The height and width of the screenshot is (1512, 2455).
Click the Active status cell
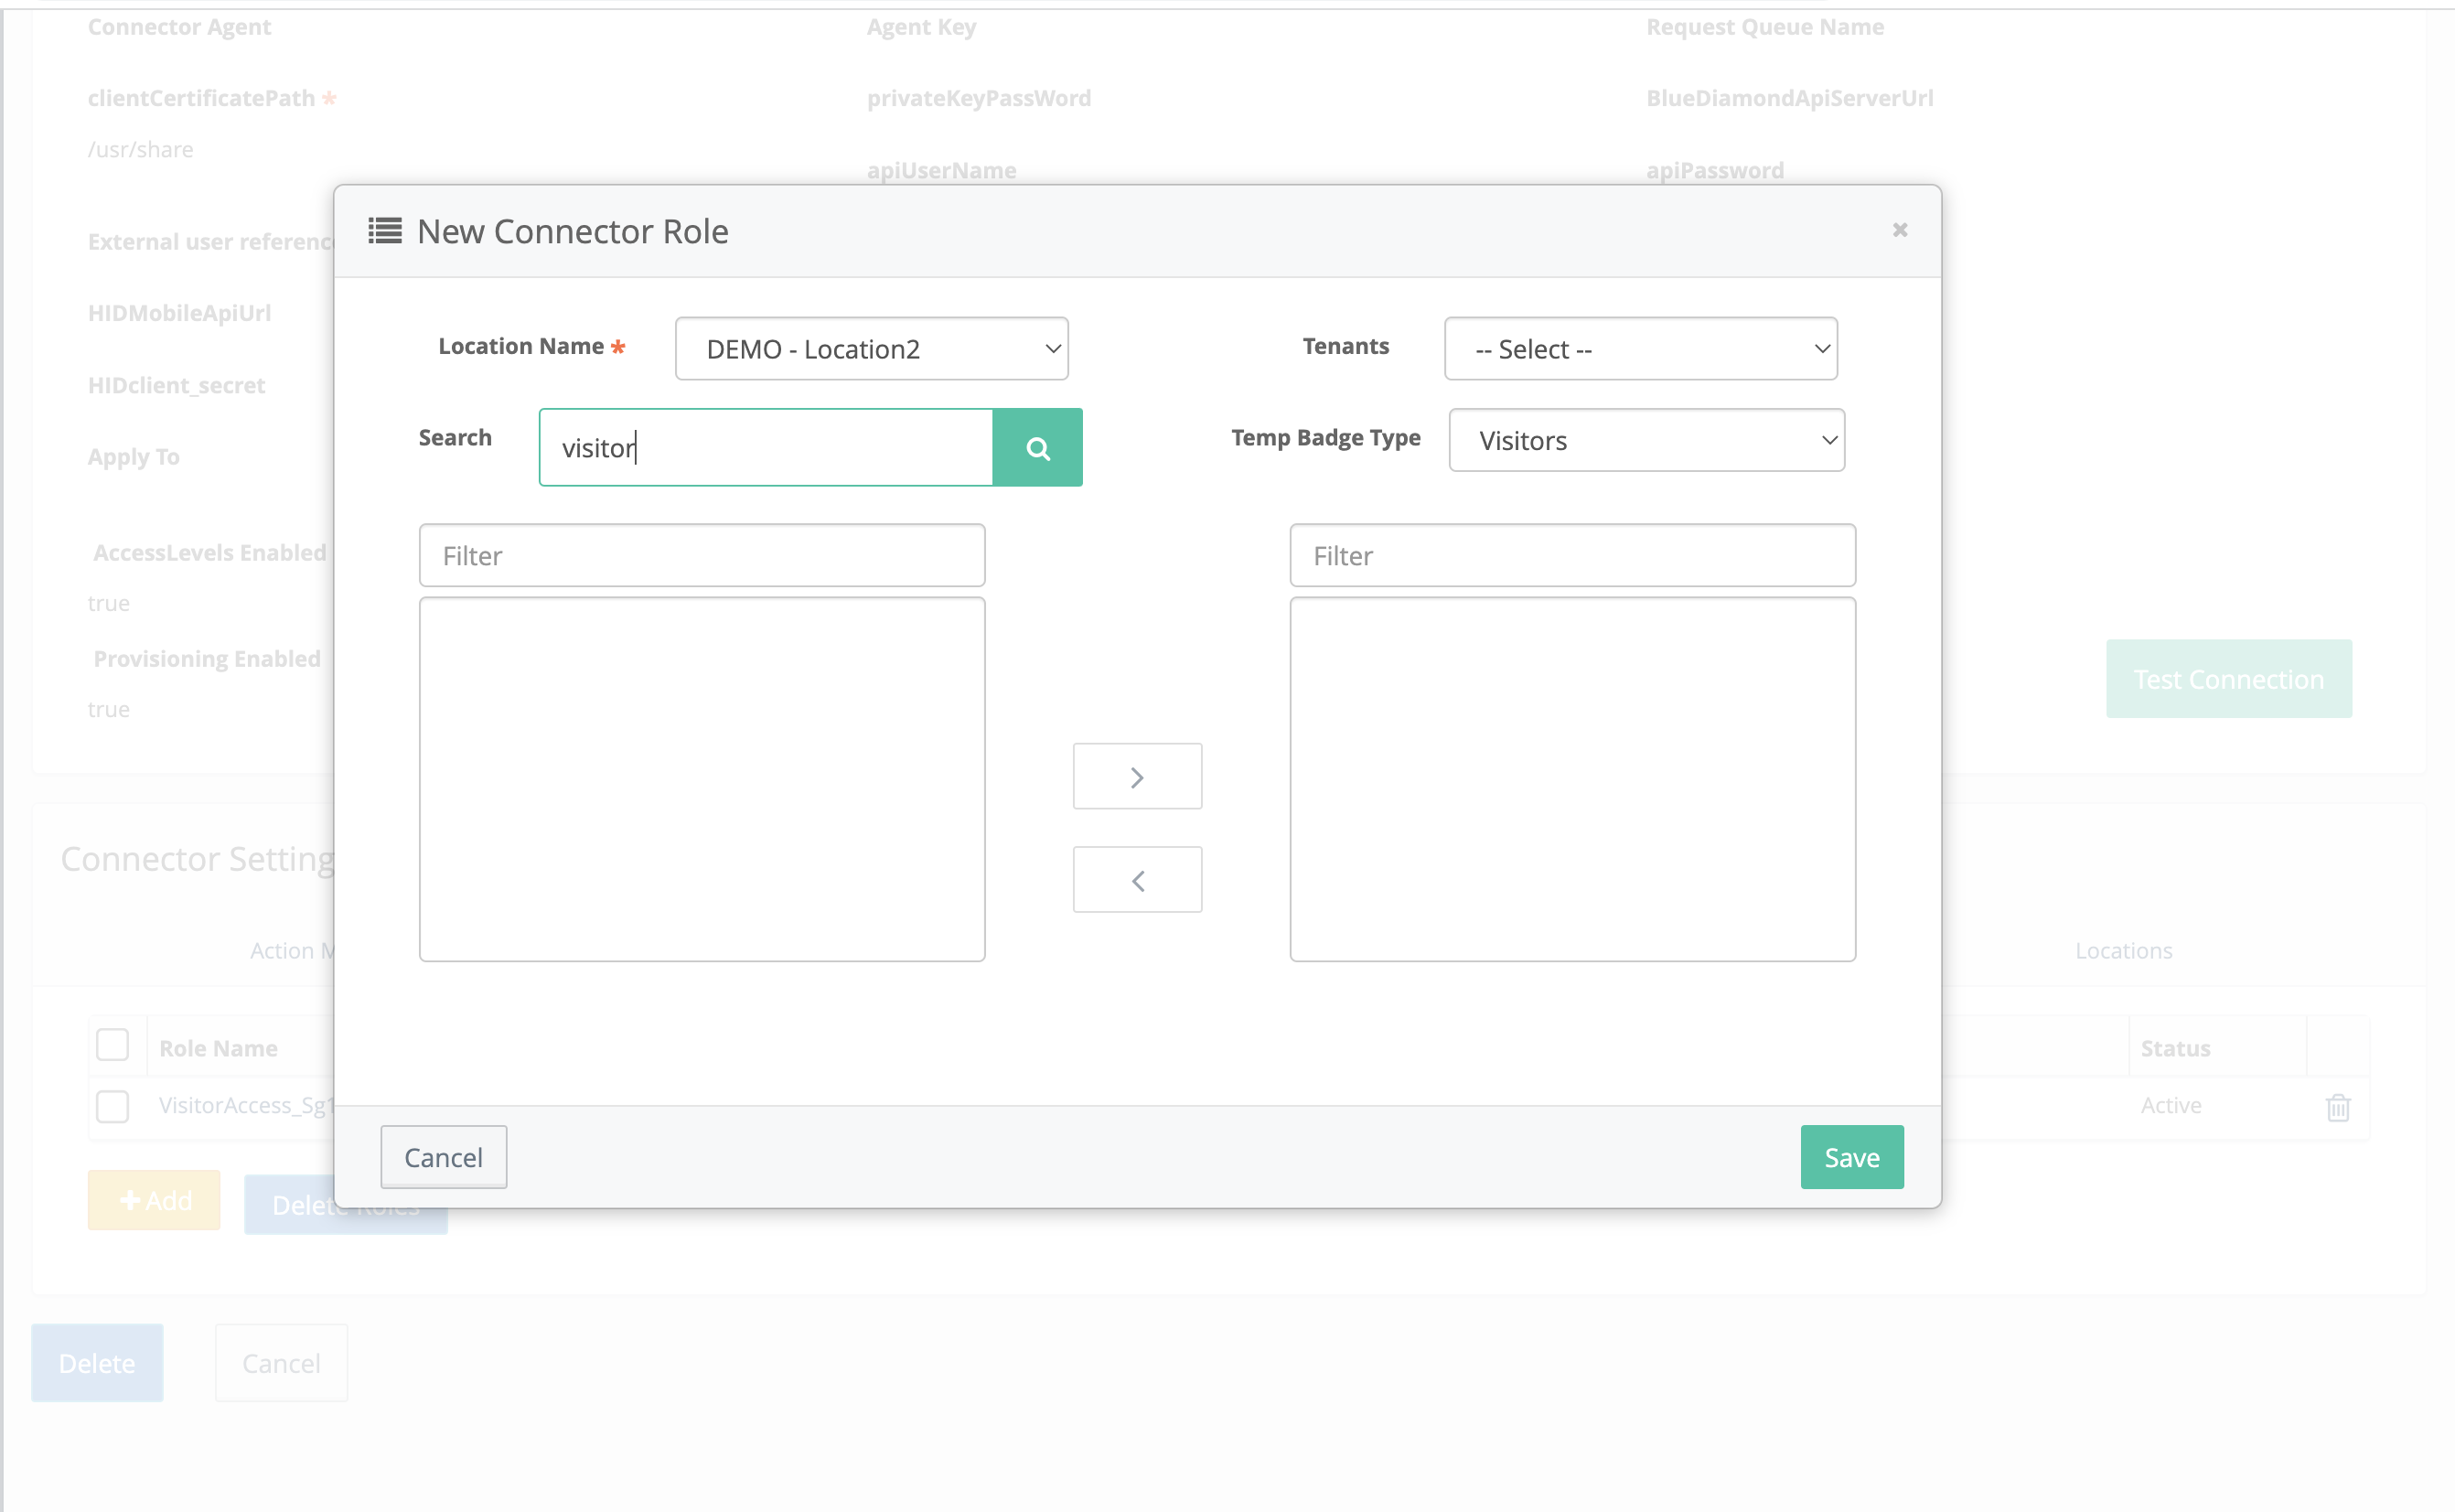[x=2171, y=1105]
